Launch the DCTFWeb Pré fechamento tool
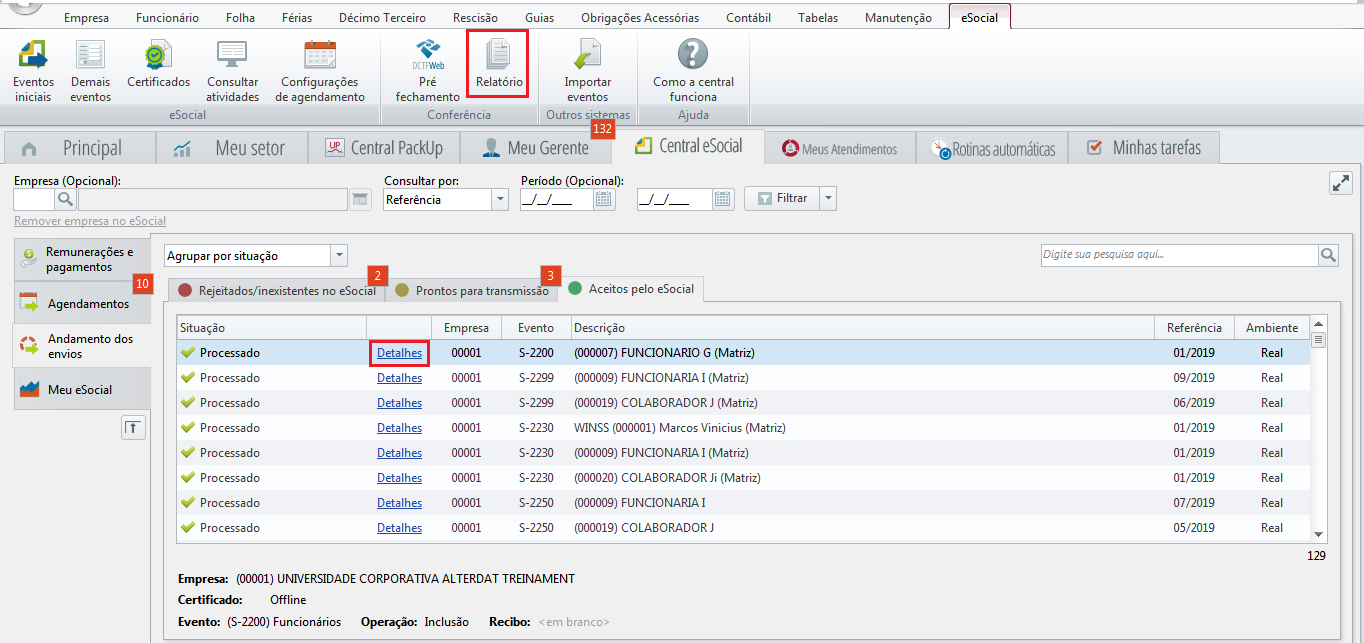 point(428,70)
